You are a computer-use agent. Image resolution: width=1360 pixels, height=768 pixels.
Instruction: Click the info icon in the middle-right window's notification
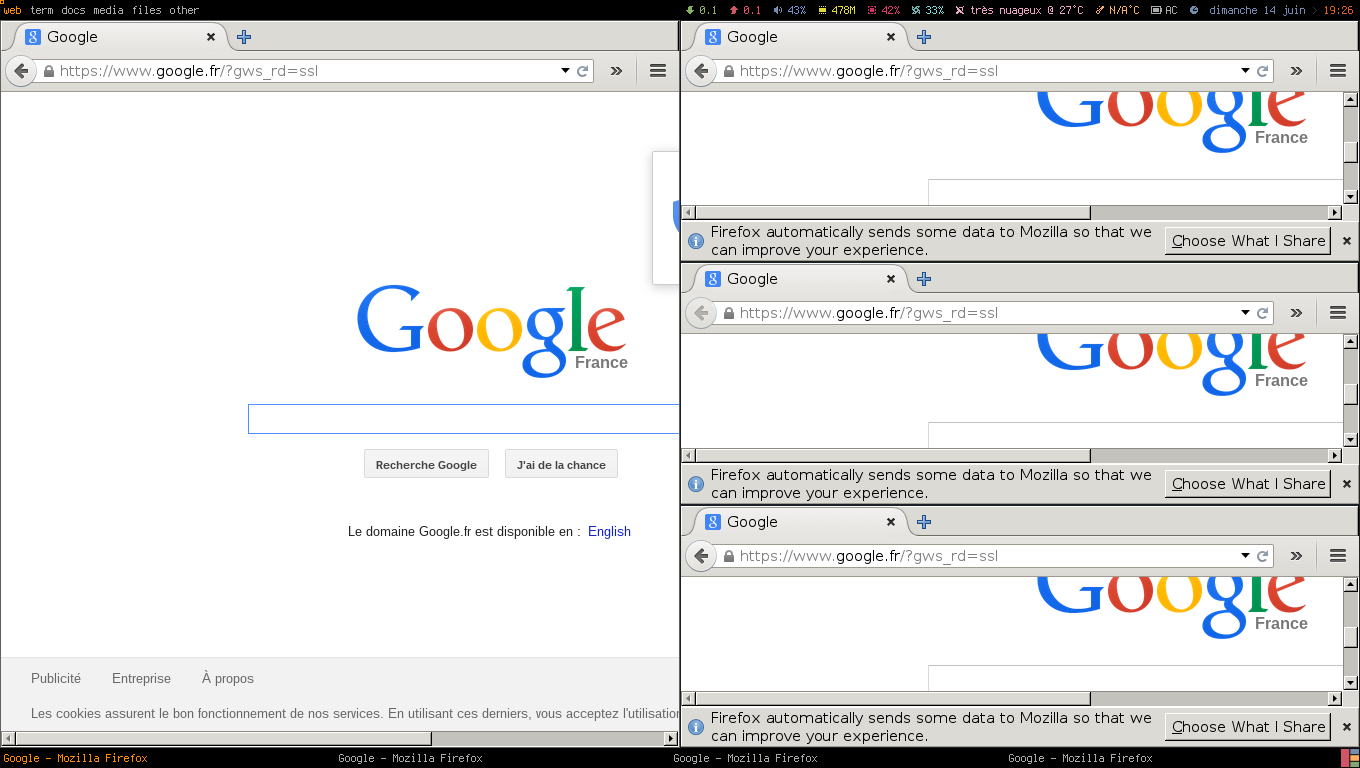tap(696, 484)
